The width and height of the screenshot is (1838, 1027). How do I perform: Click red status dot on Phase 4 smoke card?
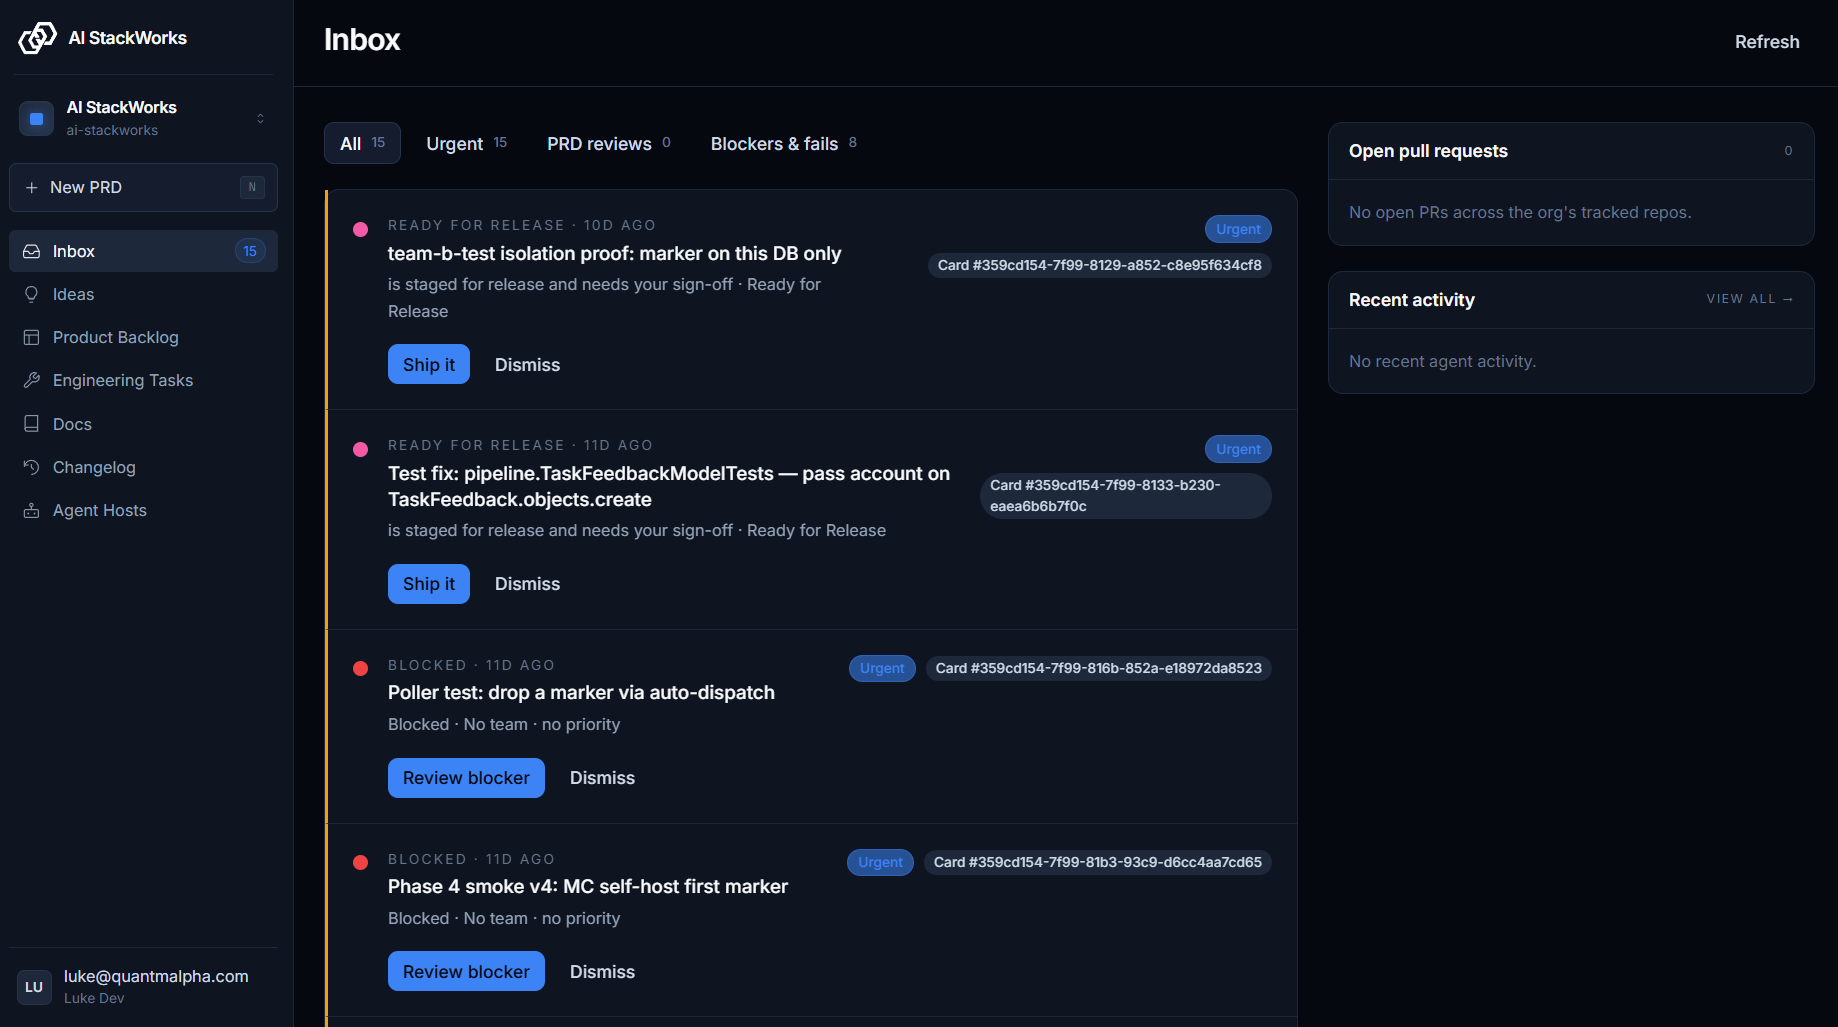click(x=361, y=862)
